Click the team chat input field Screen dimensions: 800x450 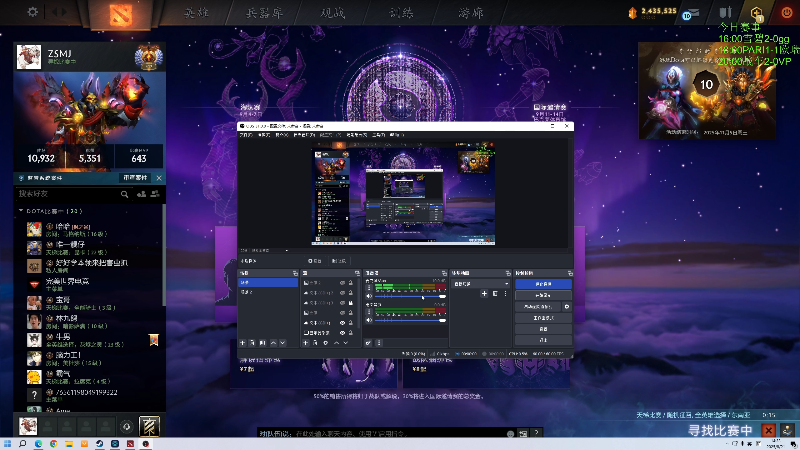pos(383,434)
